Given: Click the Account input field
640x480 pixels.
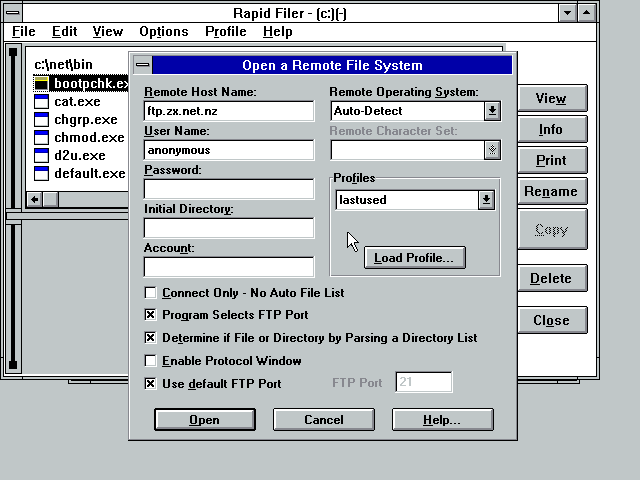Looking at the screenshot, I should (229, 267).
